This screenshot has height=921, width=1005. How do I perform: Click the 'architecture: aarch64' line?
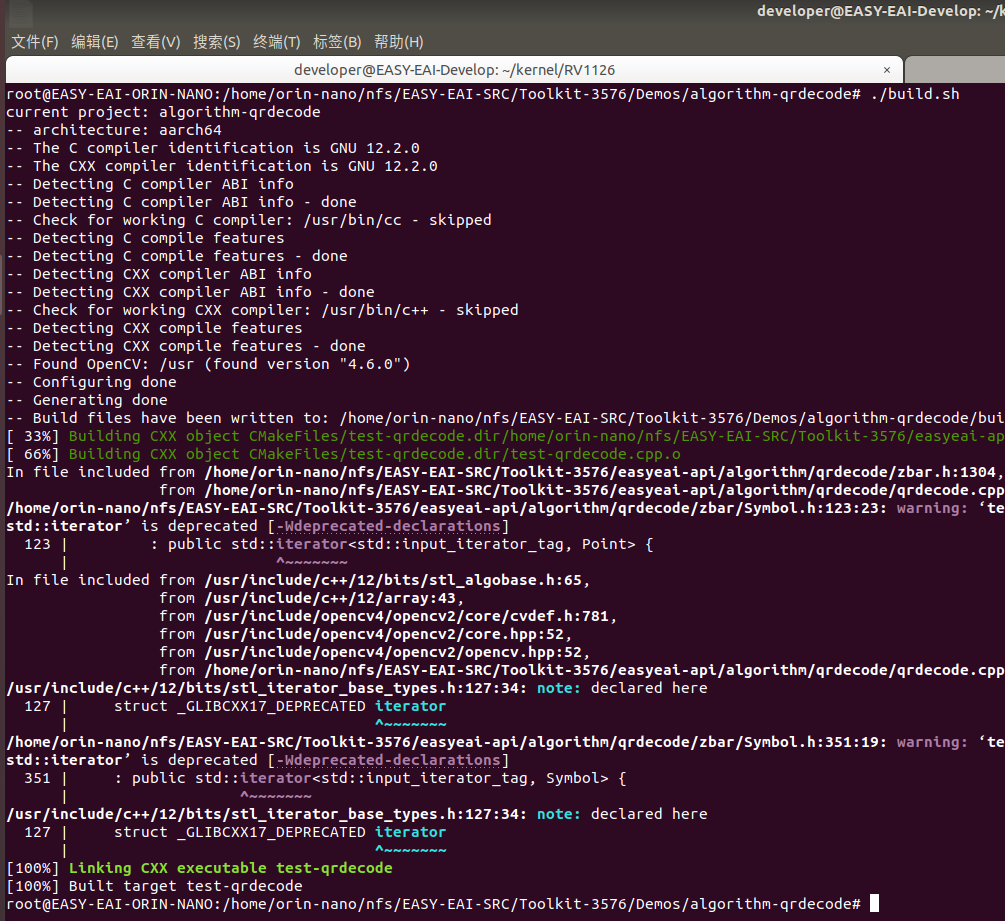pyautogui.click(x=114, y=130)
